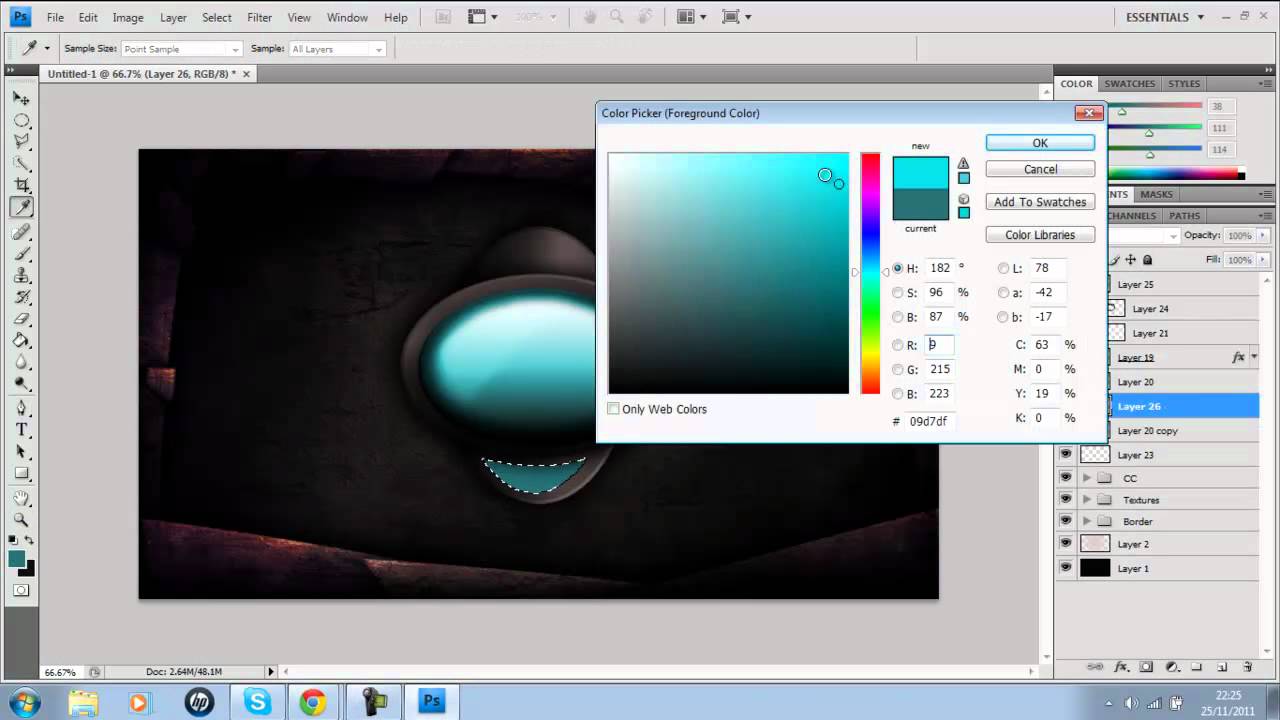
Task: Click the current color swatch in the Color Picker
Action: [920, 204]
